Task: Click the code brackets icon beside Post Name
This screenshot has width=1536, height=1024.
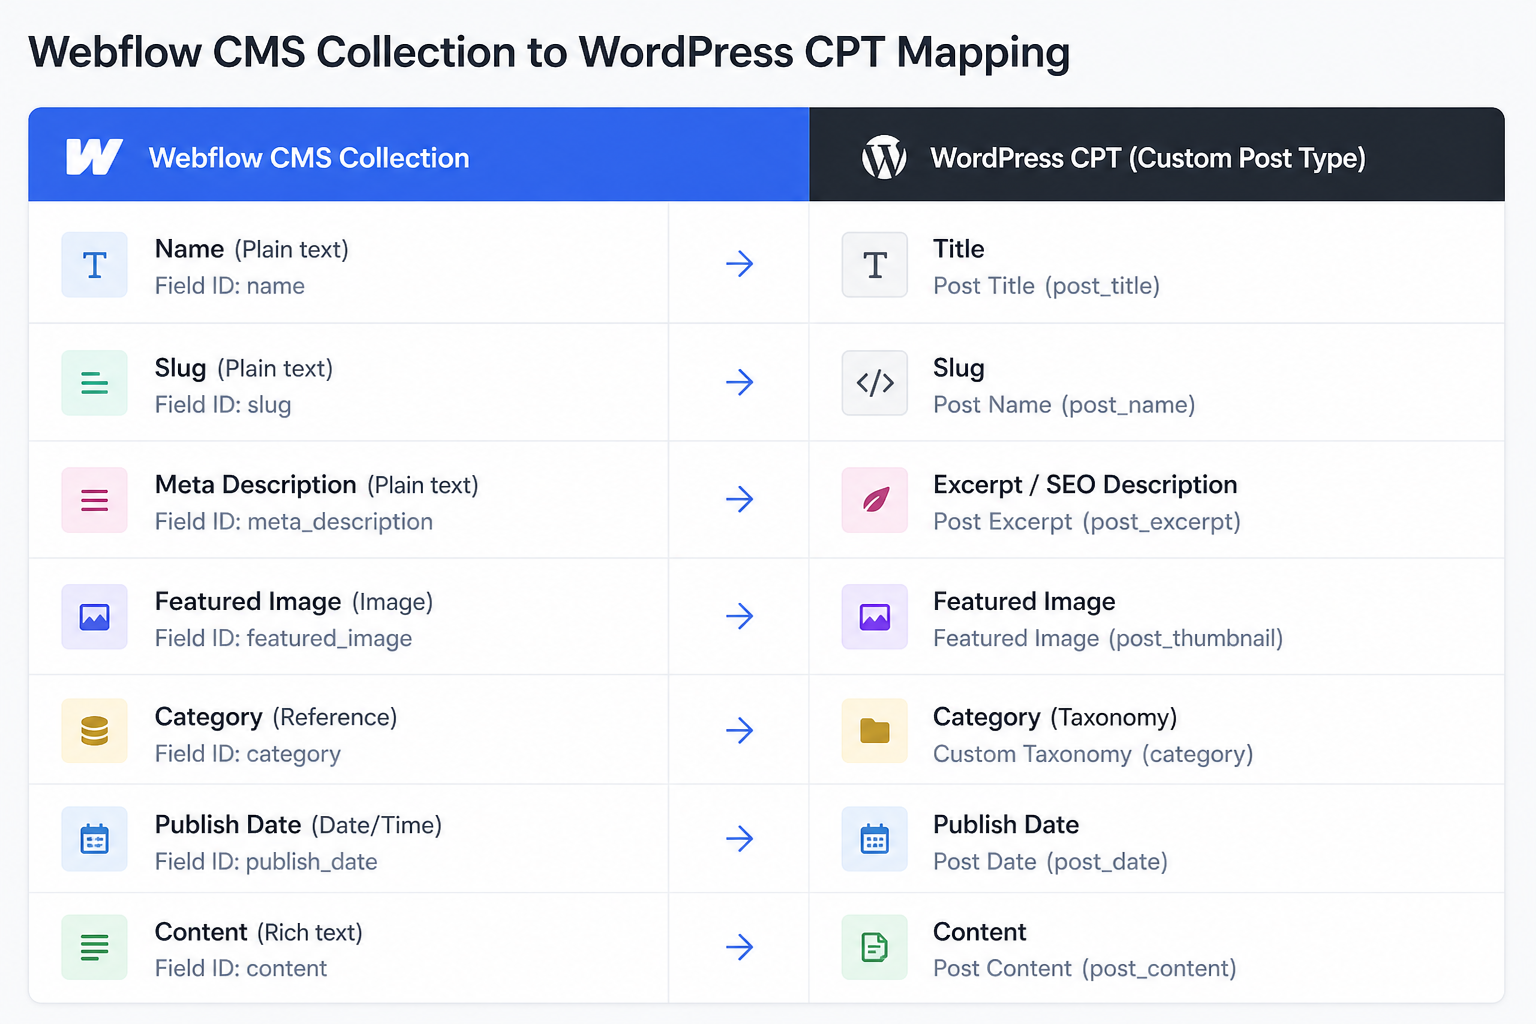Action: tap(875, 383)
